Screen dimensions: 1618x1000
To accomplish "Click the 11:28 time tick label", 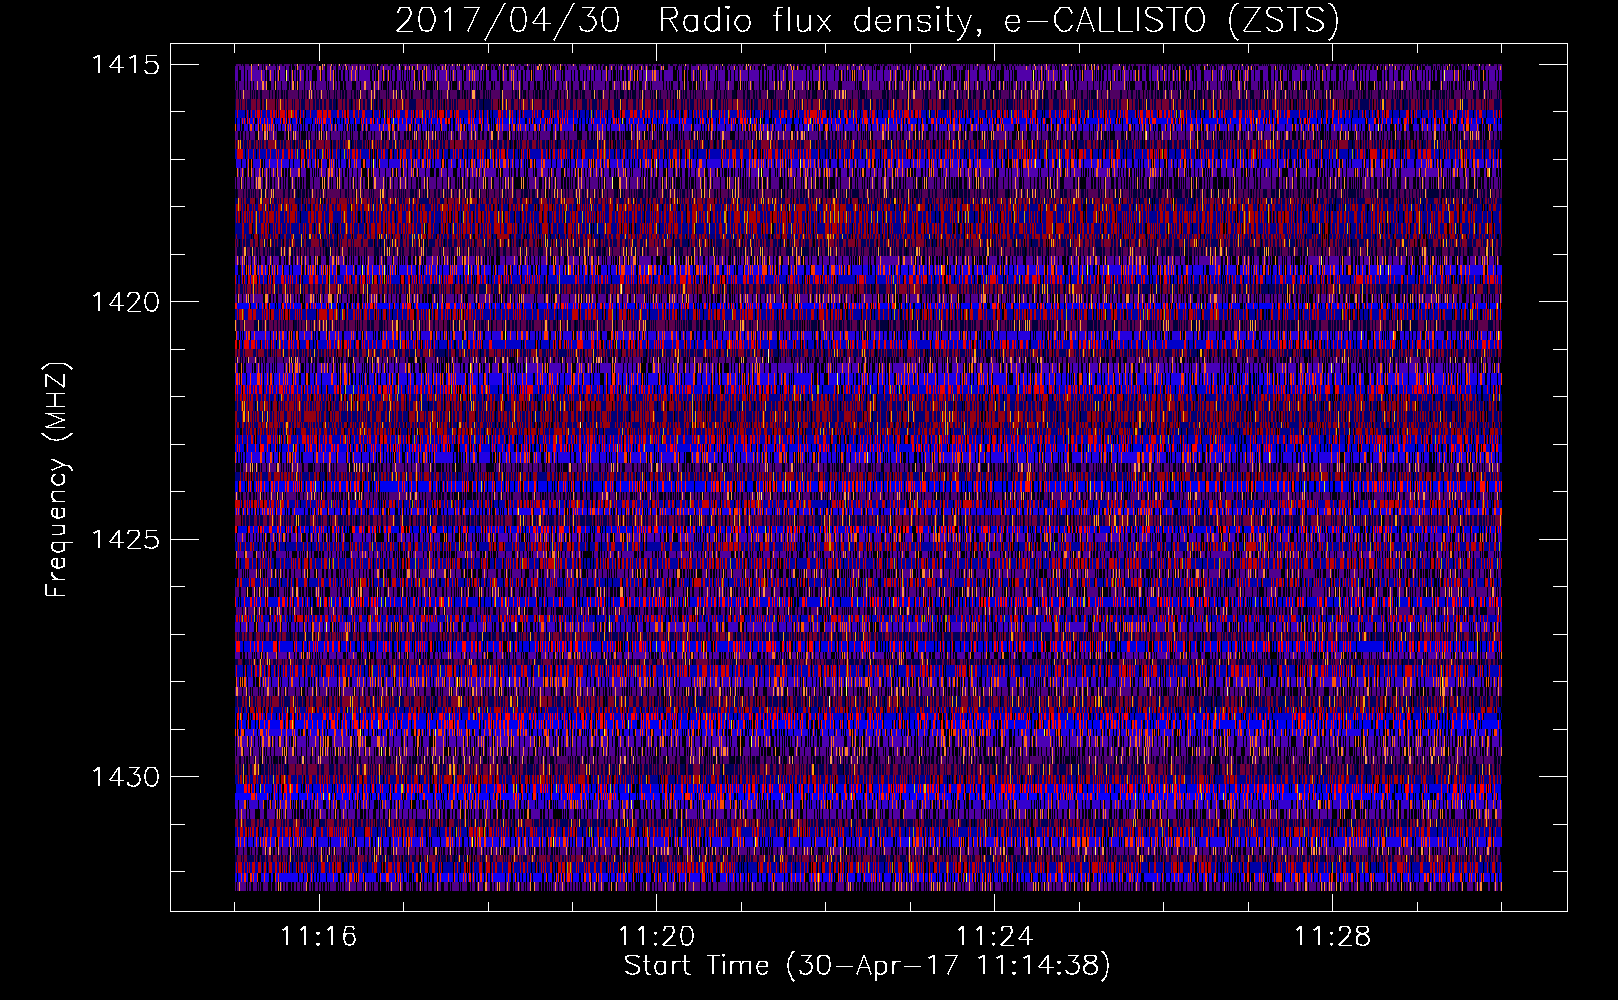I will tap(1332, 937).
